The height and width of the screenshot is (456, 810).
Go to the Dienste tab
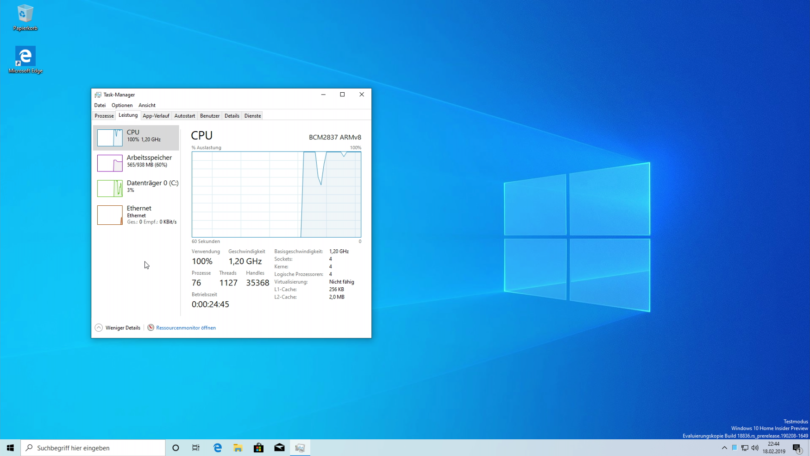click(x=253, y=116)
